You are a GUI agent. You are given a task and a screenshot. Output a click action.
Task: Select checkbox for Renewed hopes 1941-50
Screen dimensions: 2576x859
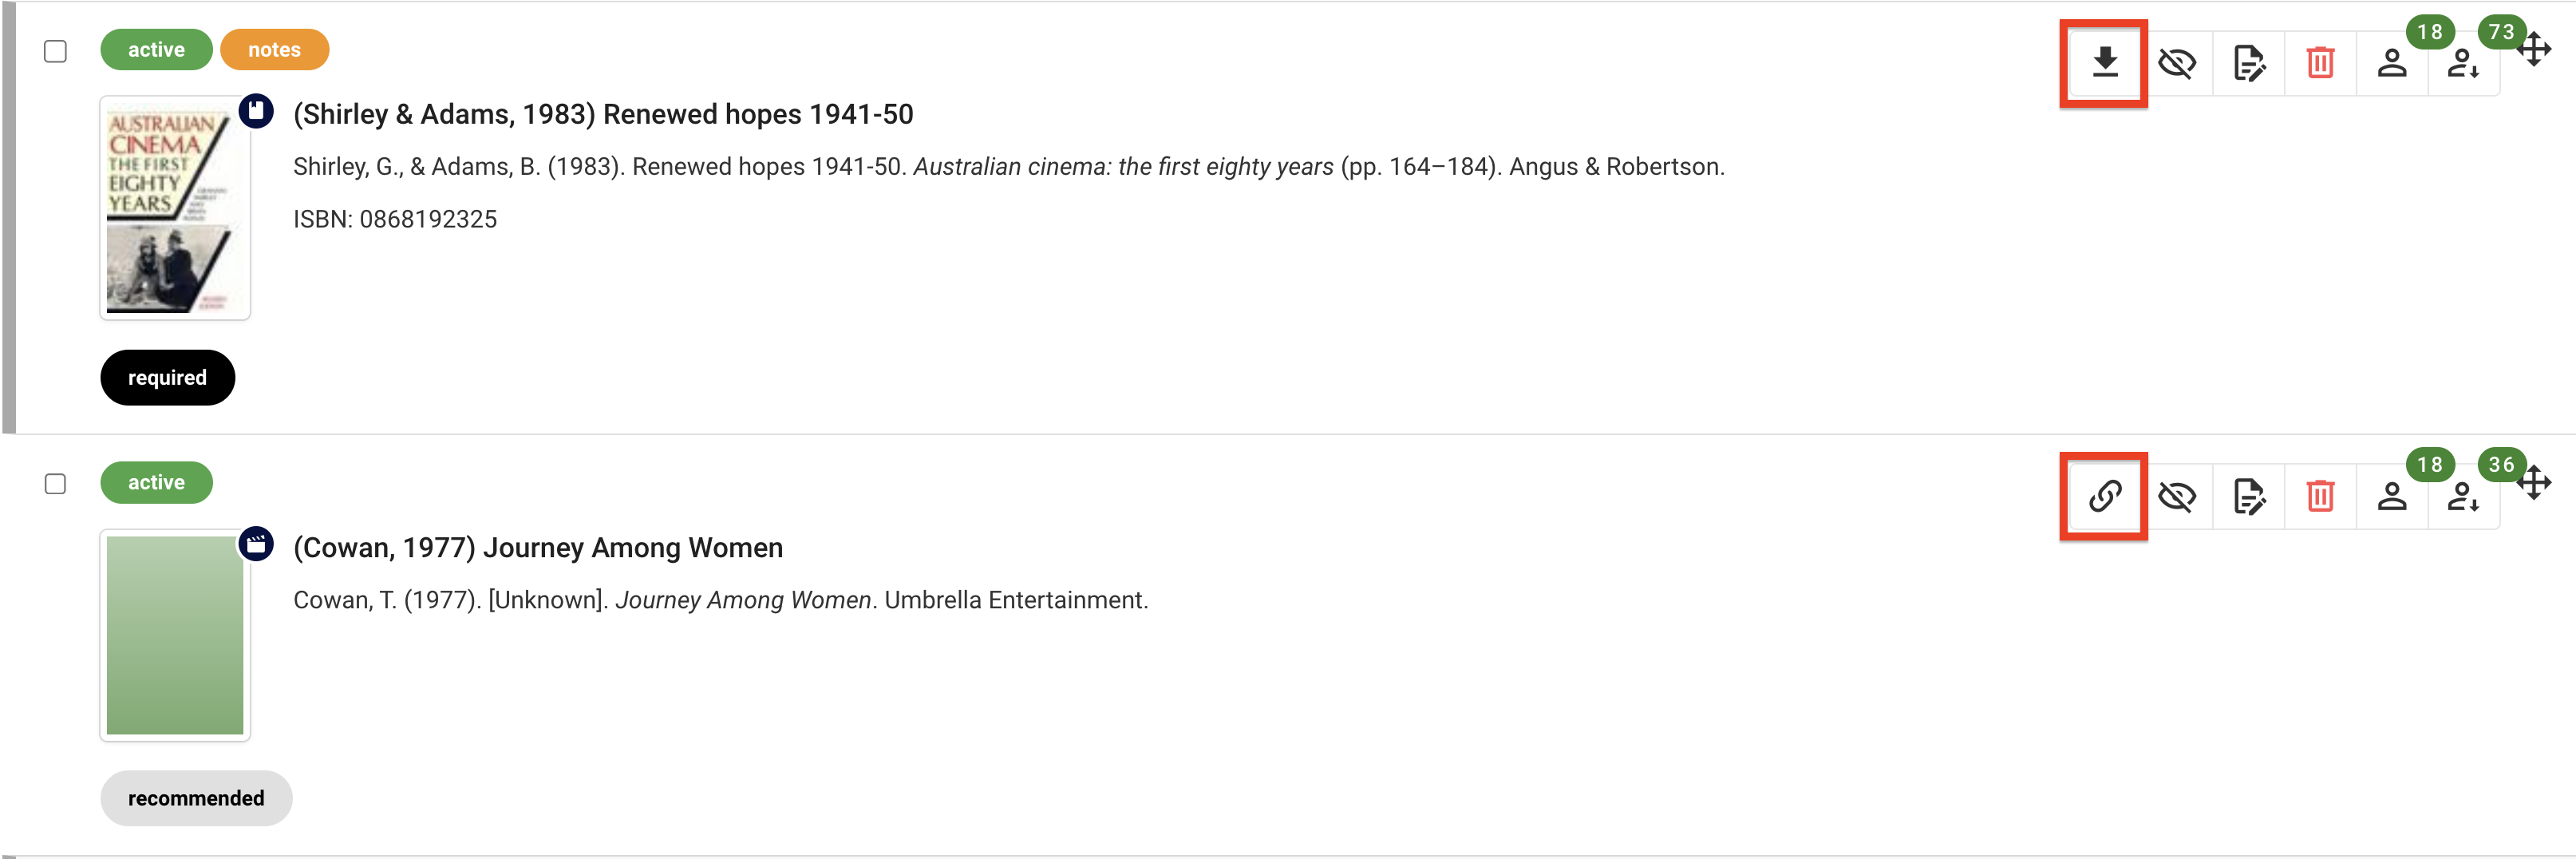pyautogui.click(x=56, y=51)
